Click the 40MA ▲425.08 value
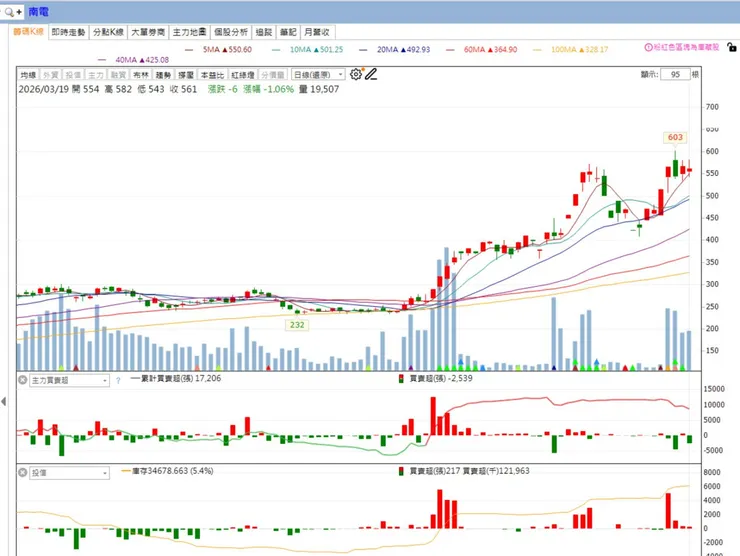This screenshot has height=556, width=740. (x=142, y=60)
